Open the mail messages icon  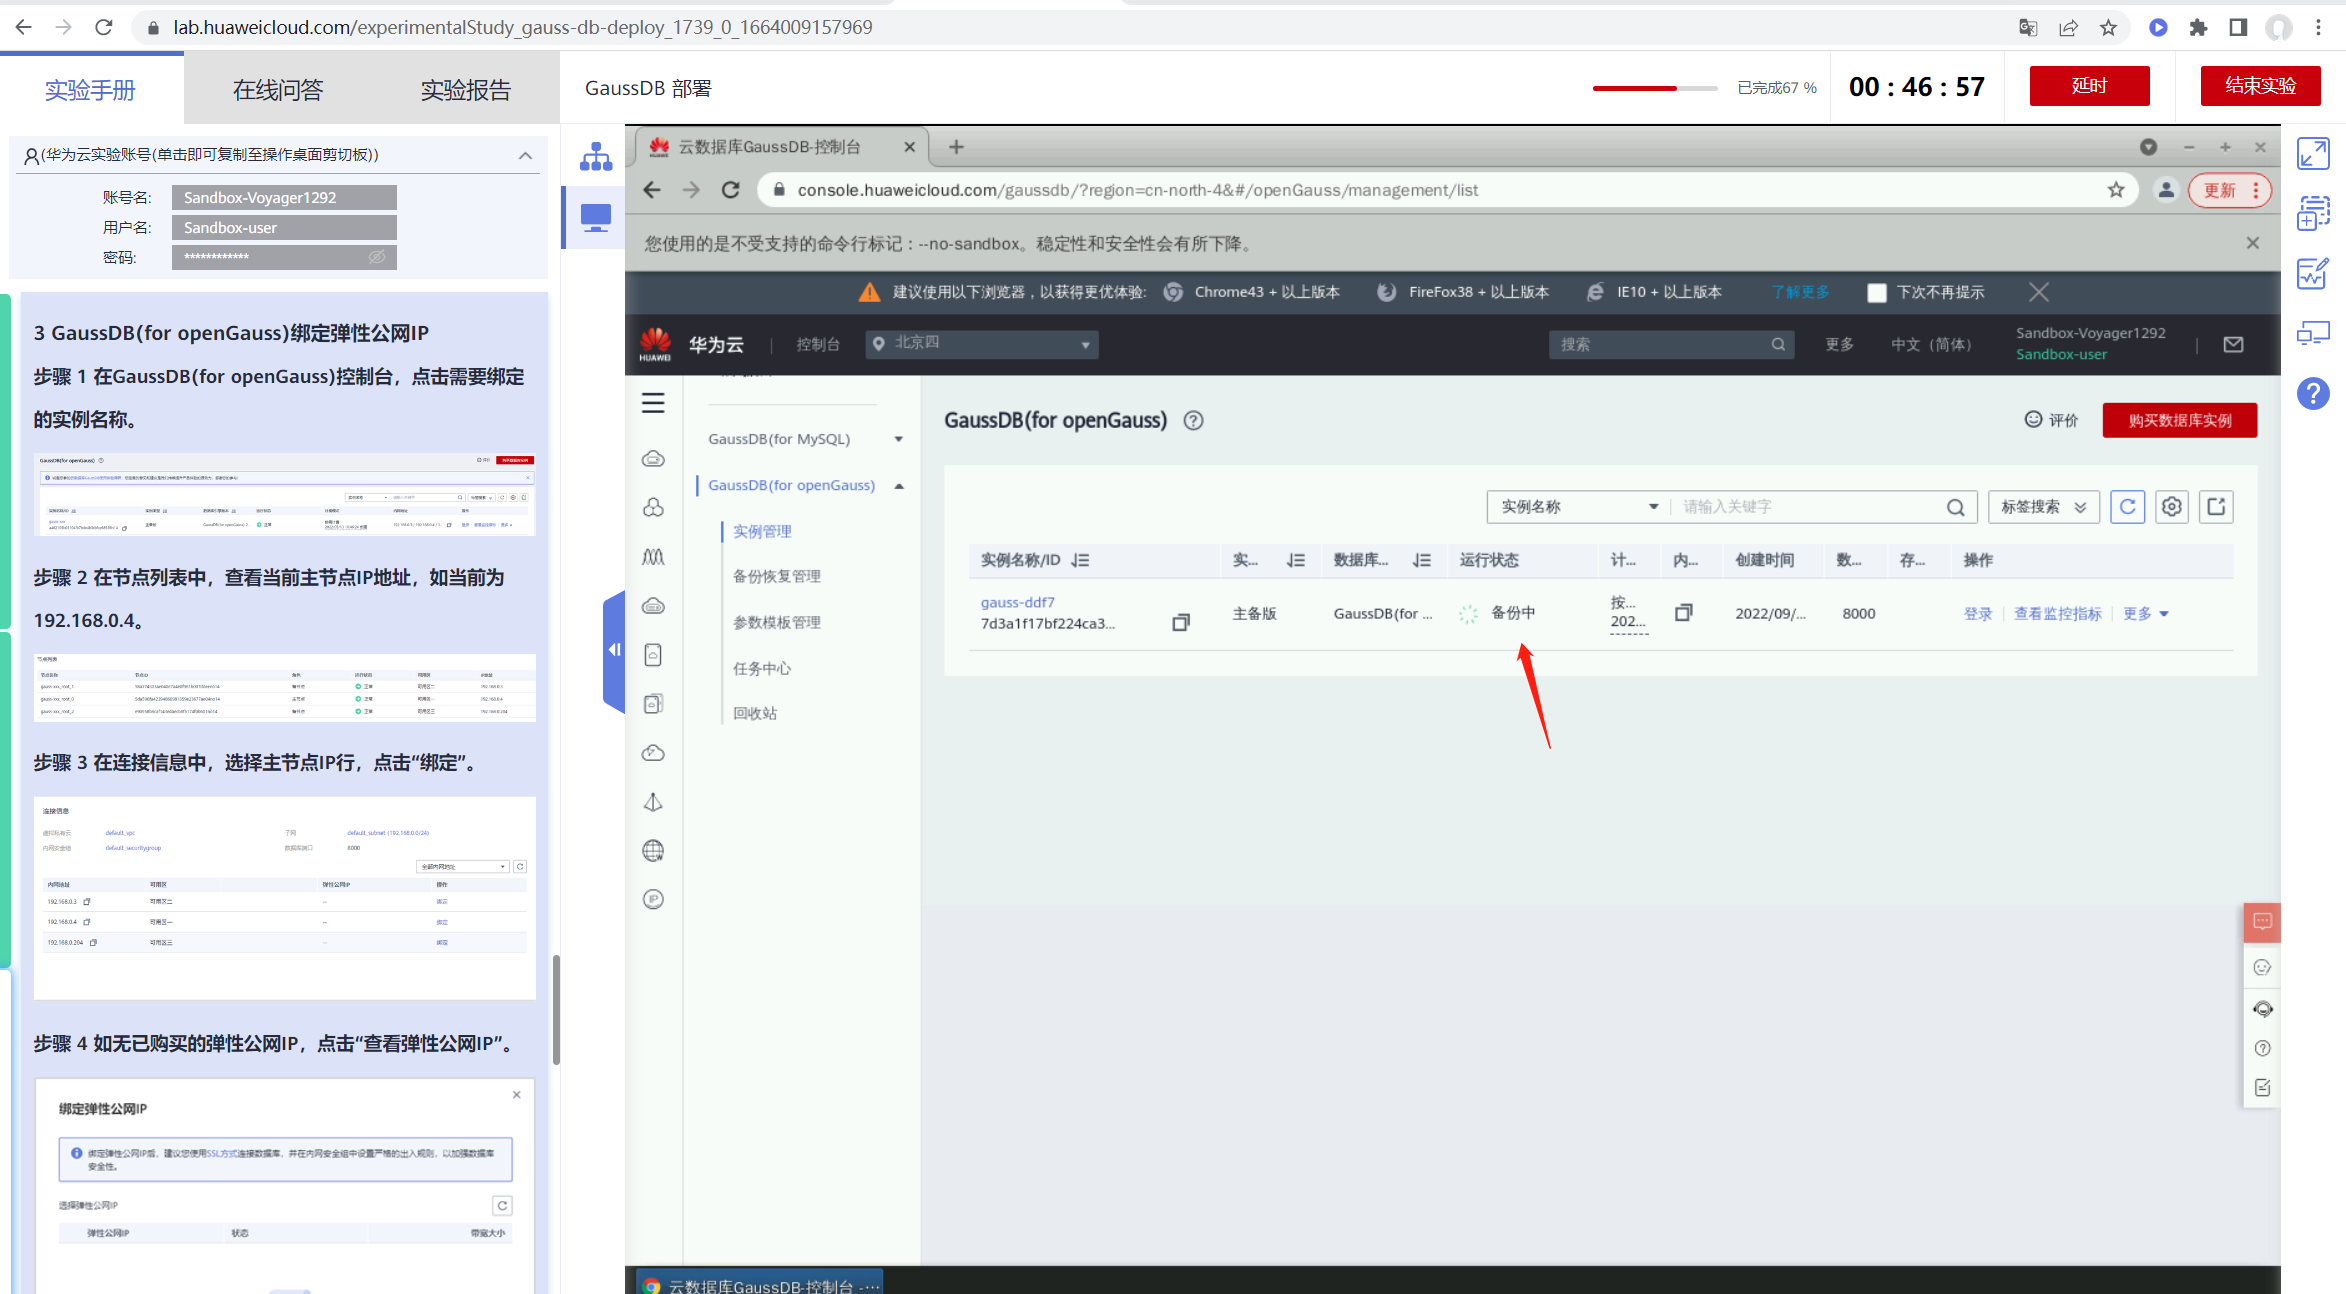click(x=2233, y=345)
